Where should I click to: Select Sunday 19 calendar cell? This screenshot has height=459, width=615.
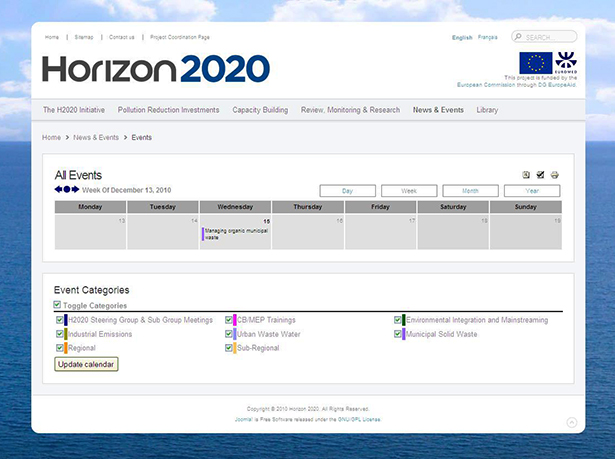point(526,232)
